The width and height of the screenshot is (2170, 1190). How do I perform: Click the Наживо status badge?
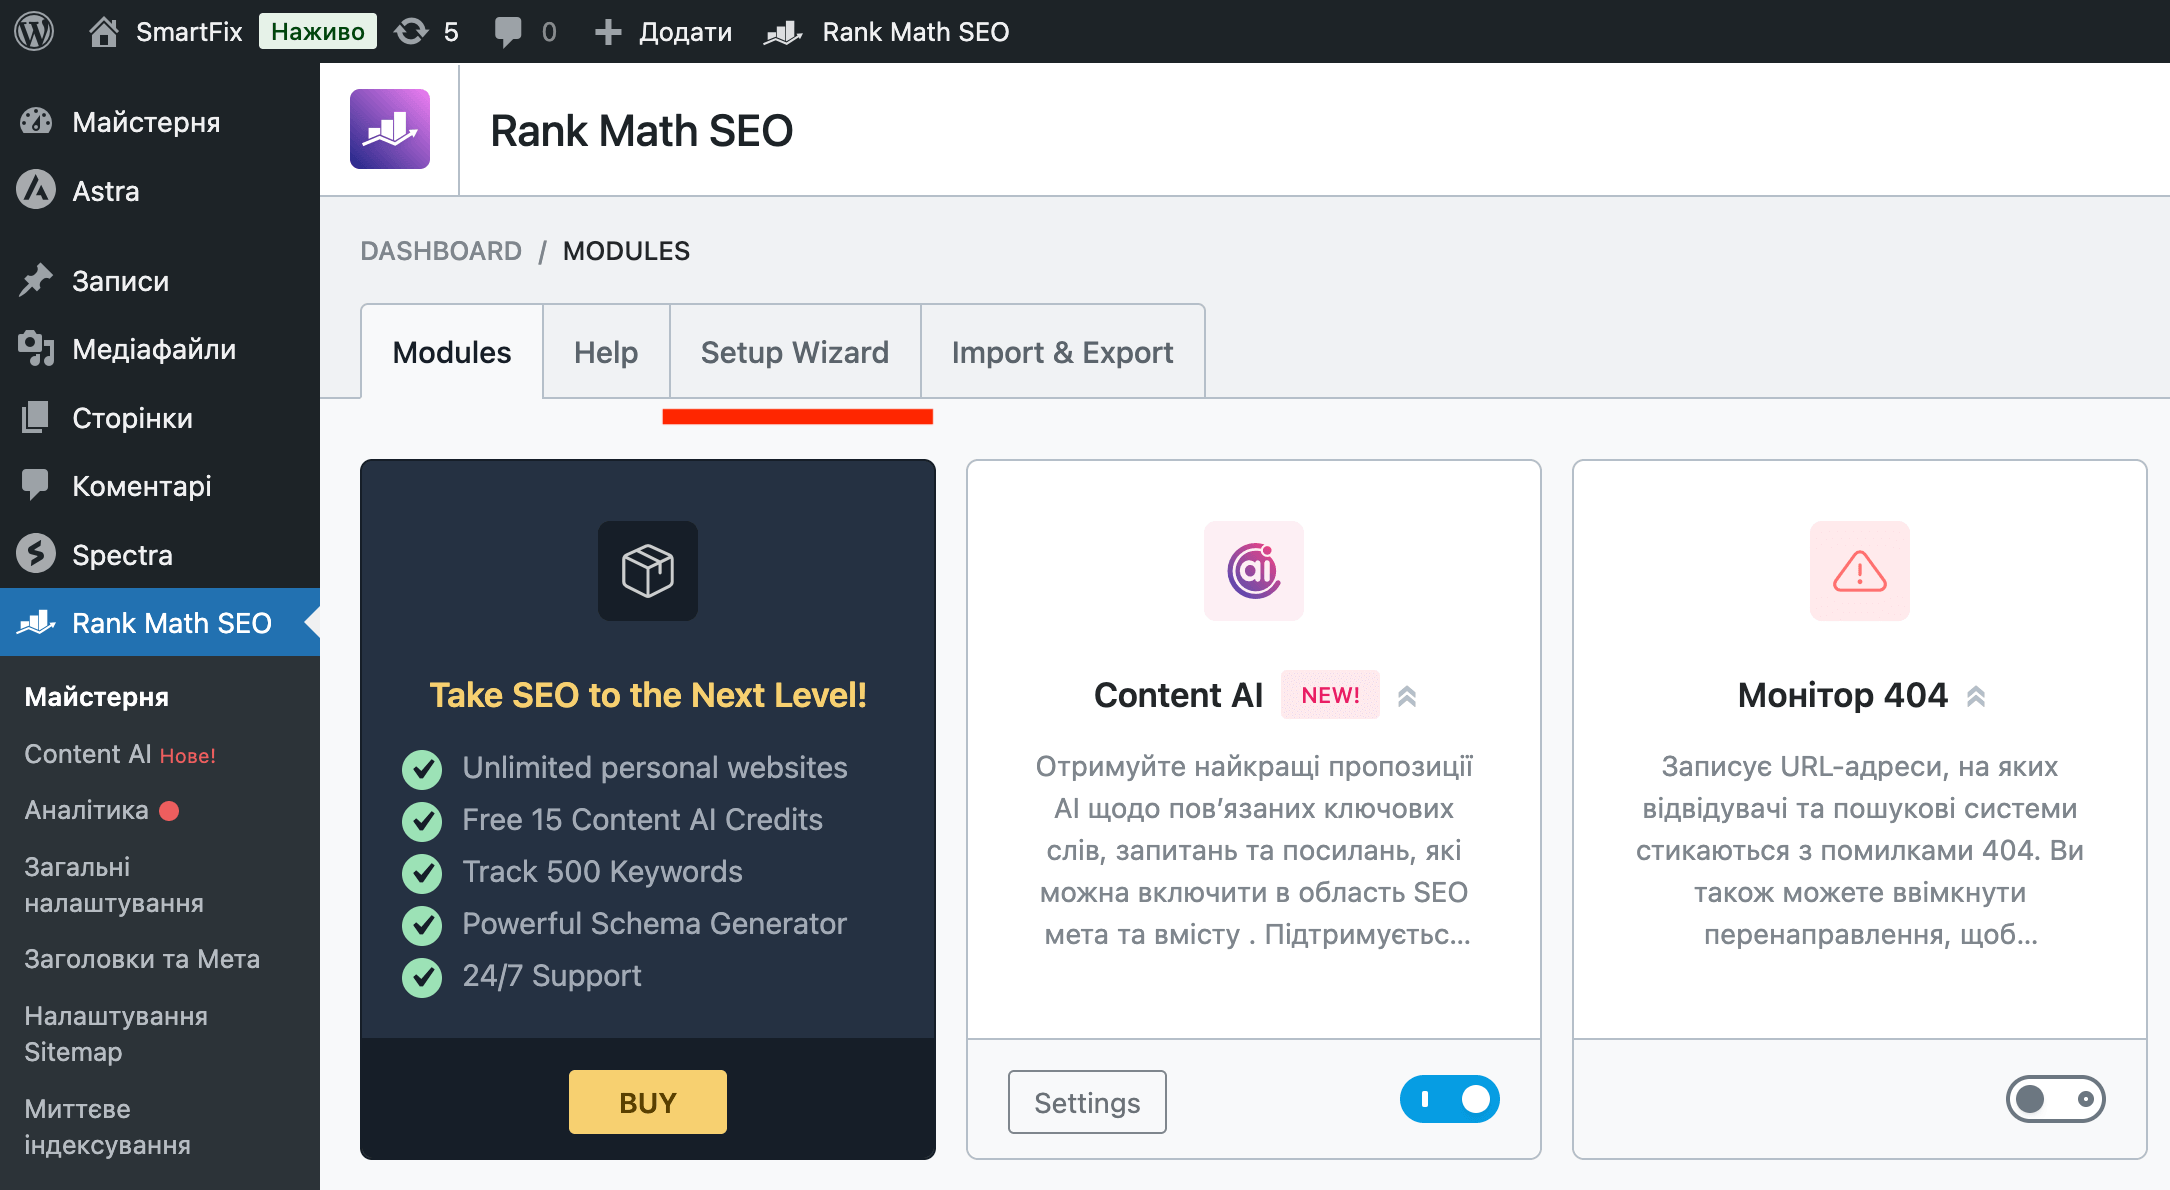(318, 31)
